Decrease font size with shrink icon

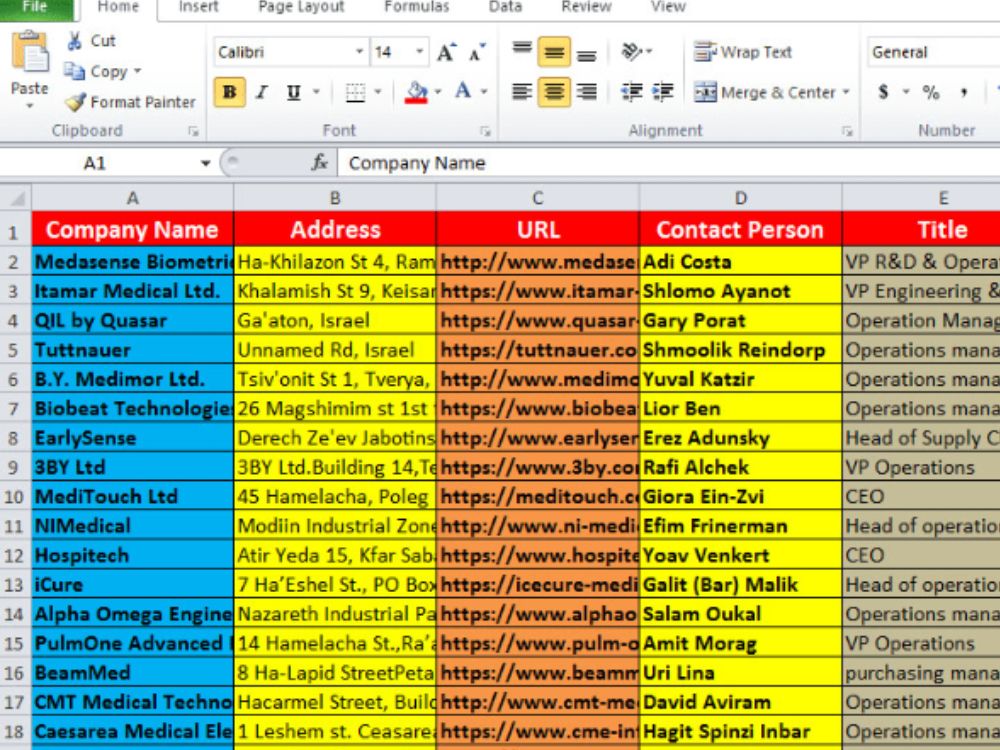pyautogui.click(x=476, y=52)
